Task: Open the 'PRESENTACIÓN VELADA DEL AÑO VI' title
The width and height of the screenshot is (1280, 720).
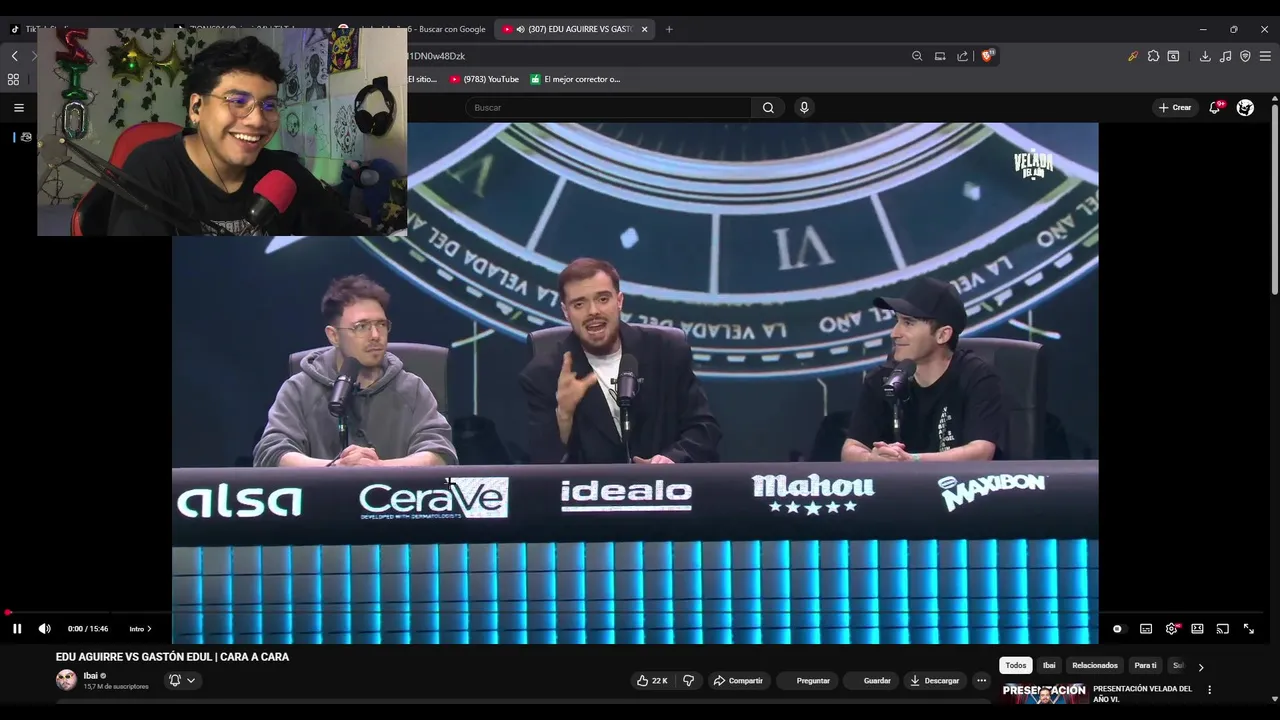Action: [x=1142, y=694]
